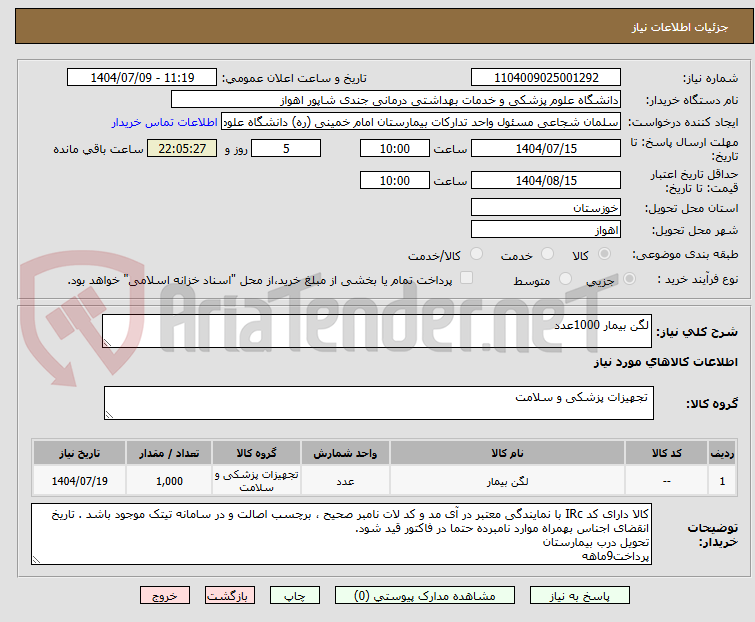This screenshot has height=622, width=755.
Task: Click the quantity cell 1,000
Action: tap(169, 481)
